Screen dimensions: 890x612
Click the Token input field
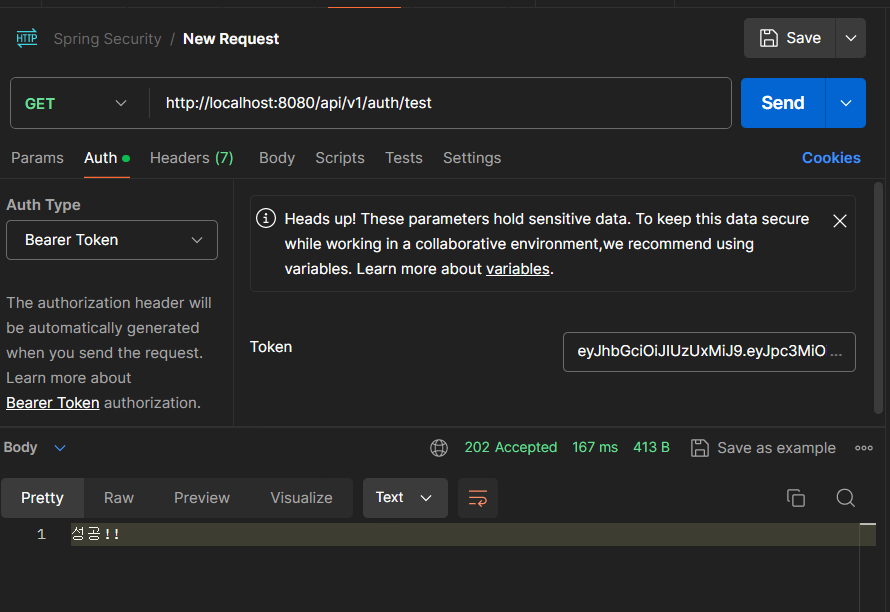(x=709, y=352)
